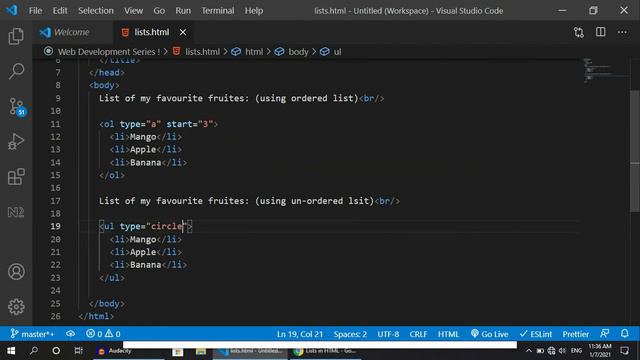This screenshot has height=360, width=640.
Task: Open the Run menu
Action: (183, 11)
